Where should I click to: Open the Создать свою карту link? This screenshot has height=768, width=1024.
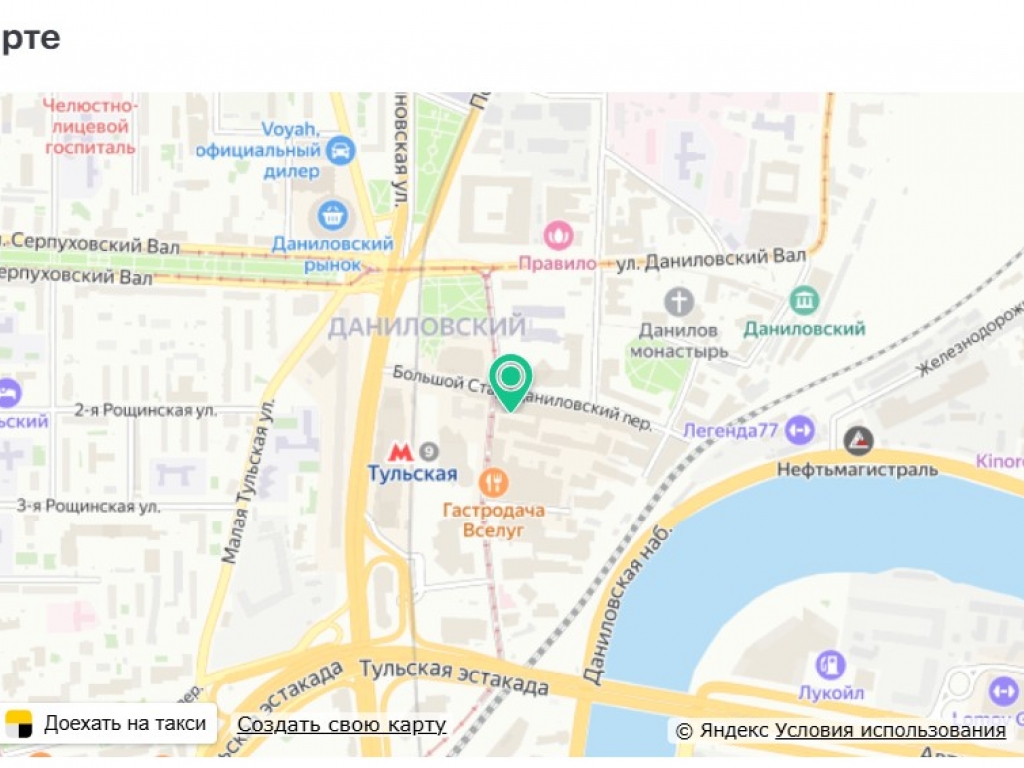[341, 724]
